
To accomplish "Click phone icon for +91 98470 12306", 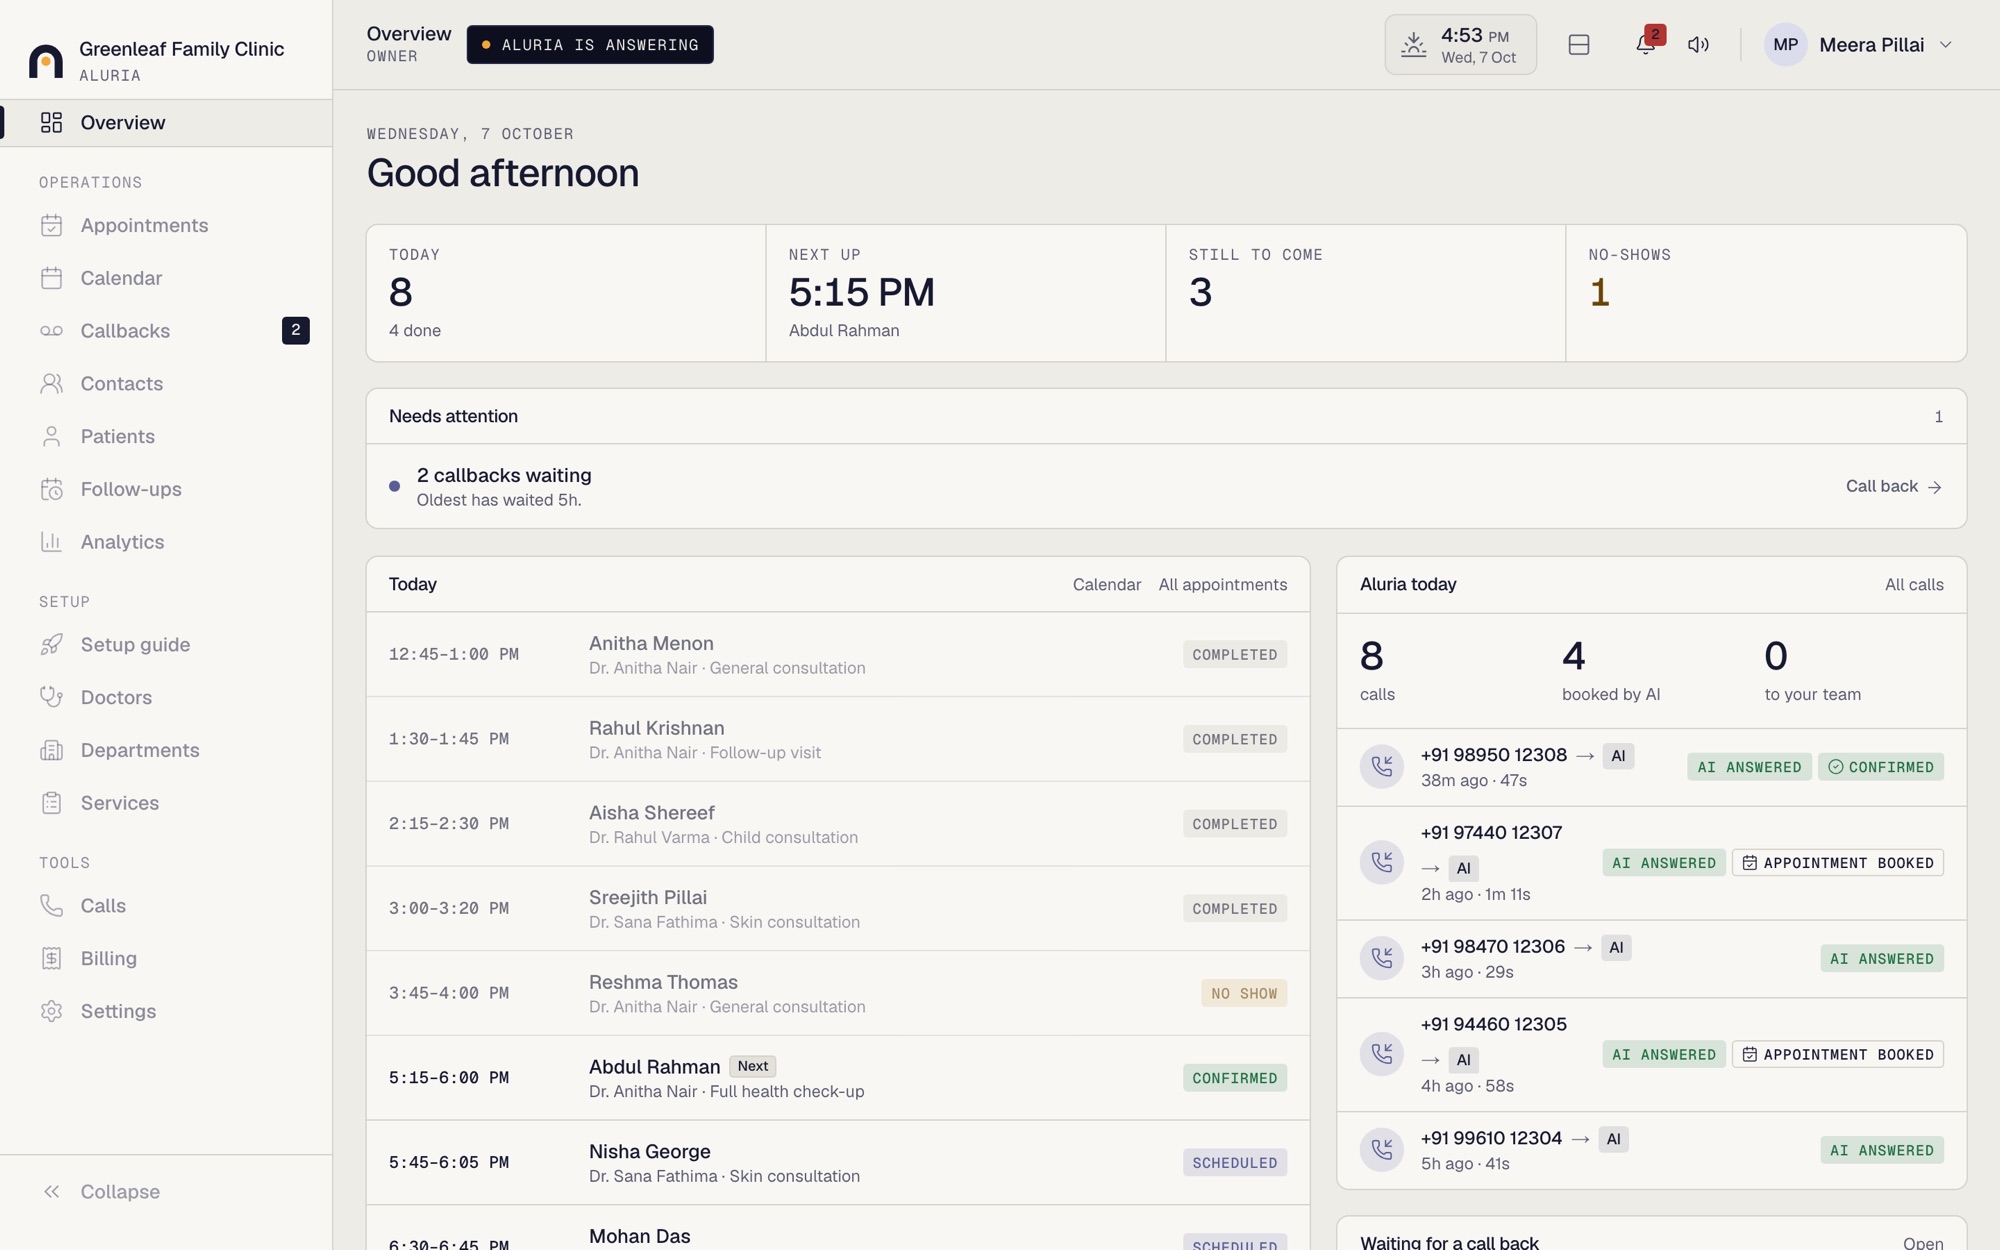I will [1381, 959].
